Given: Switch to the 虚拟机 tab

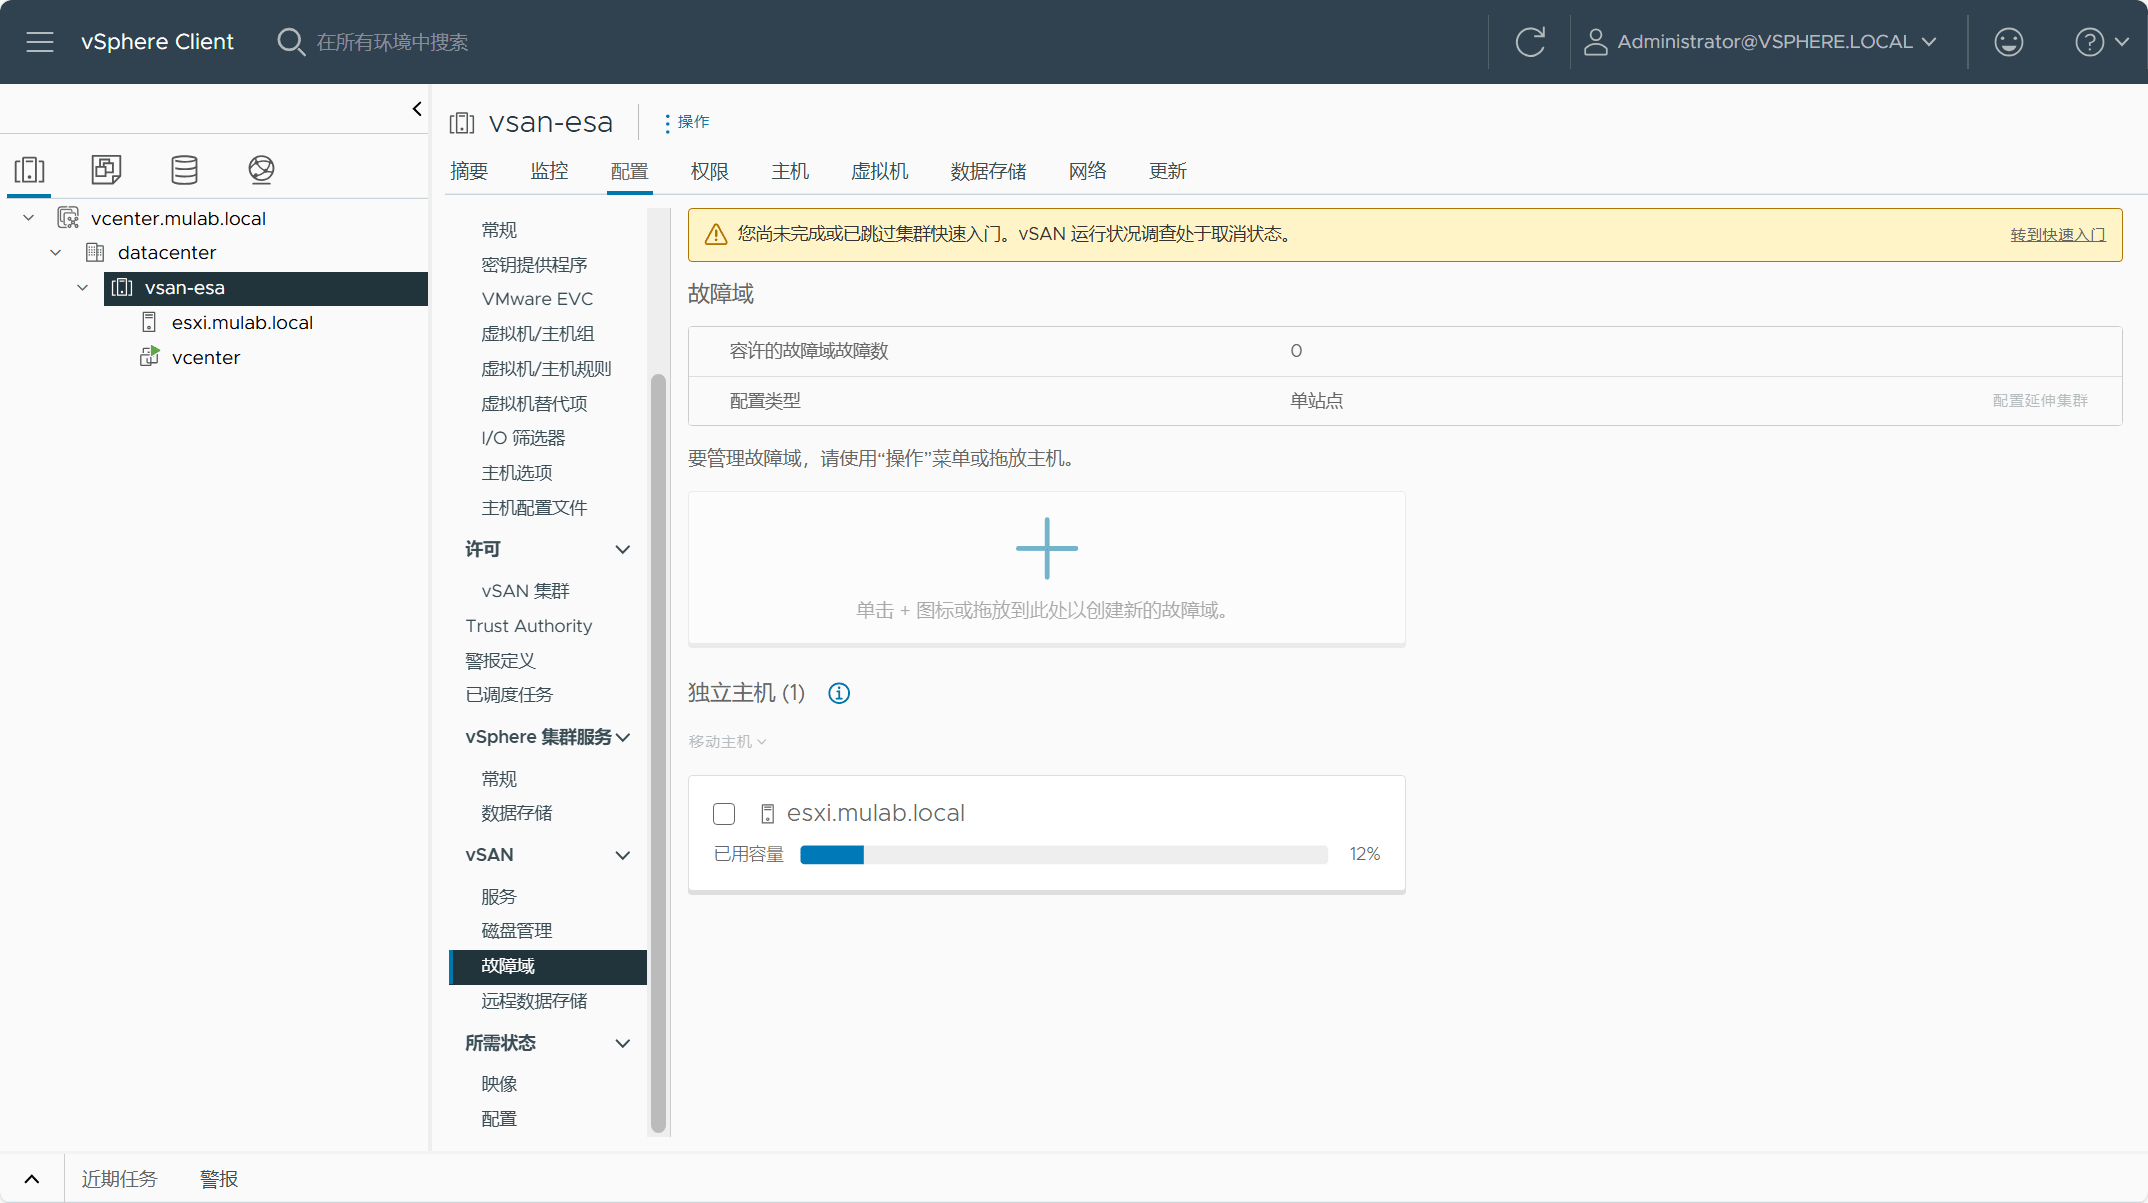Looking at the screenshot, I should tap(879, 171).
